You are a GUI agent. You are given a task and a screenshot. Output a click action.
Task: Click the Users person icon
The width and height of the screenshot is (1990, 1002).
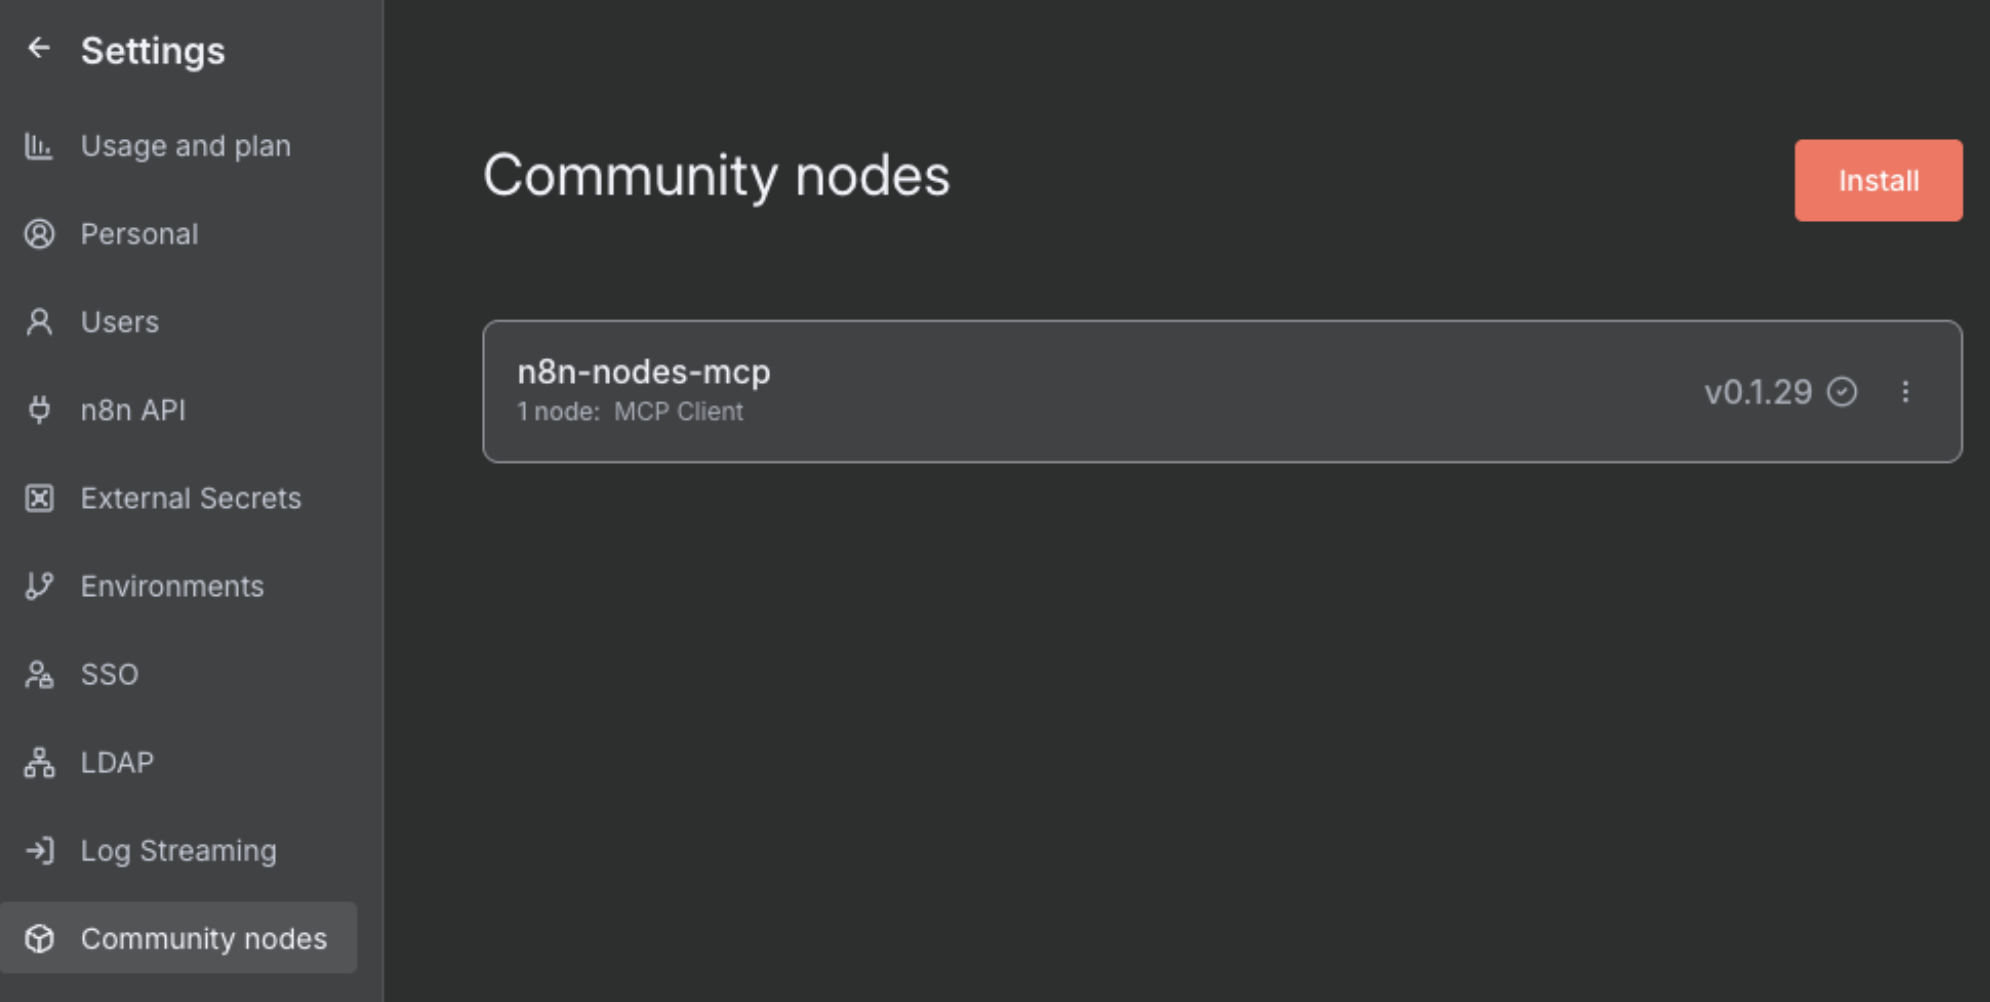(x=39, y=322)
